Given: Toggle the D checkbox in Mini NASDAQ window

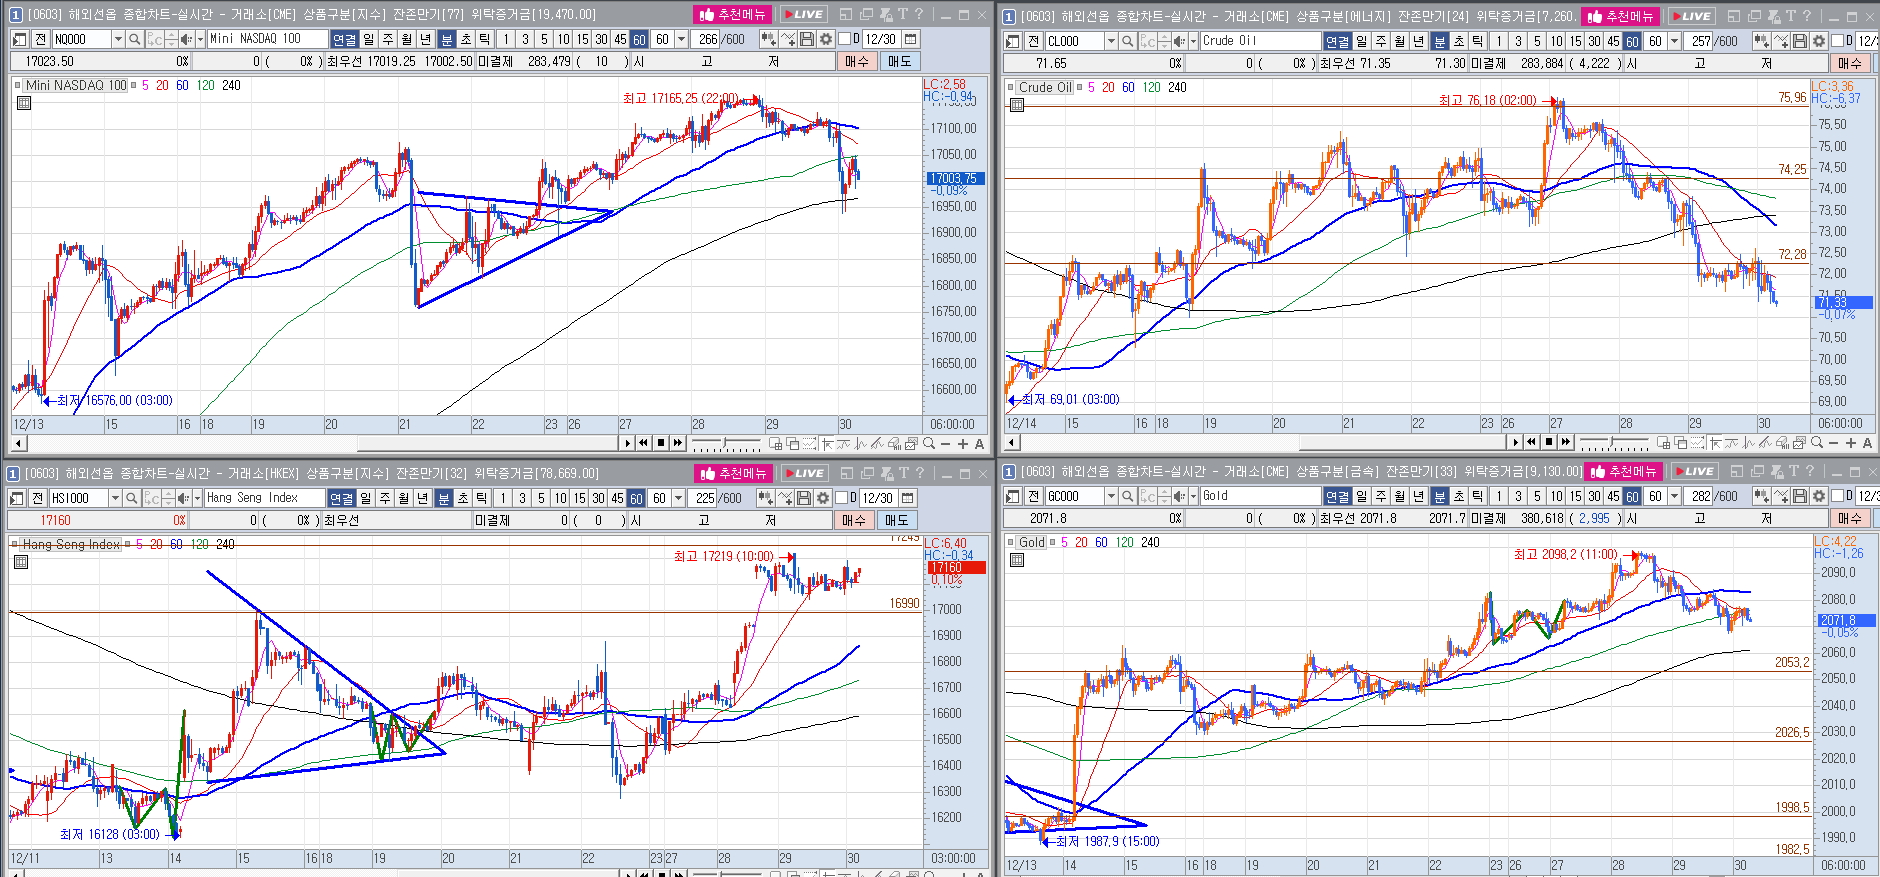Looking at the screenshot, I should pos(843,39).
